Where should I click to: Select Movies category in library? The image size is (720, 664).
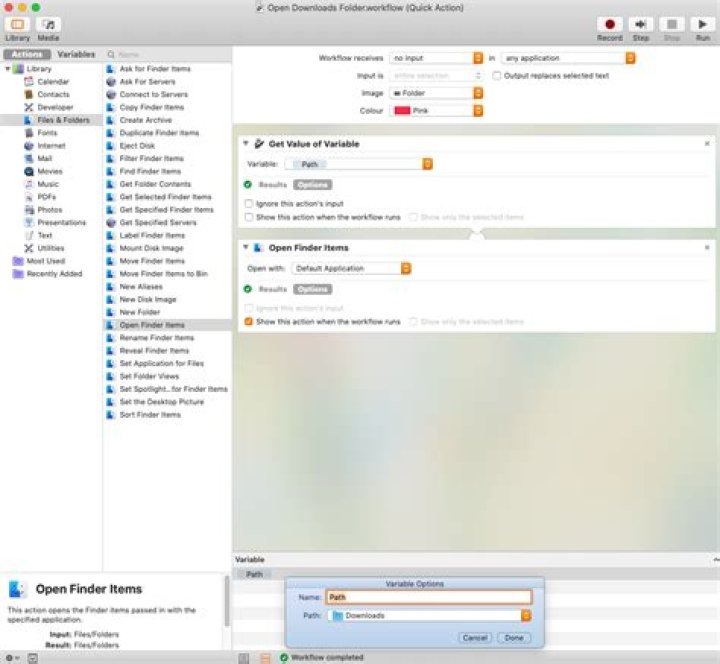click(50, 171)
